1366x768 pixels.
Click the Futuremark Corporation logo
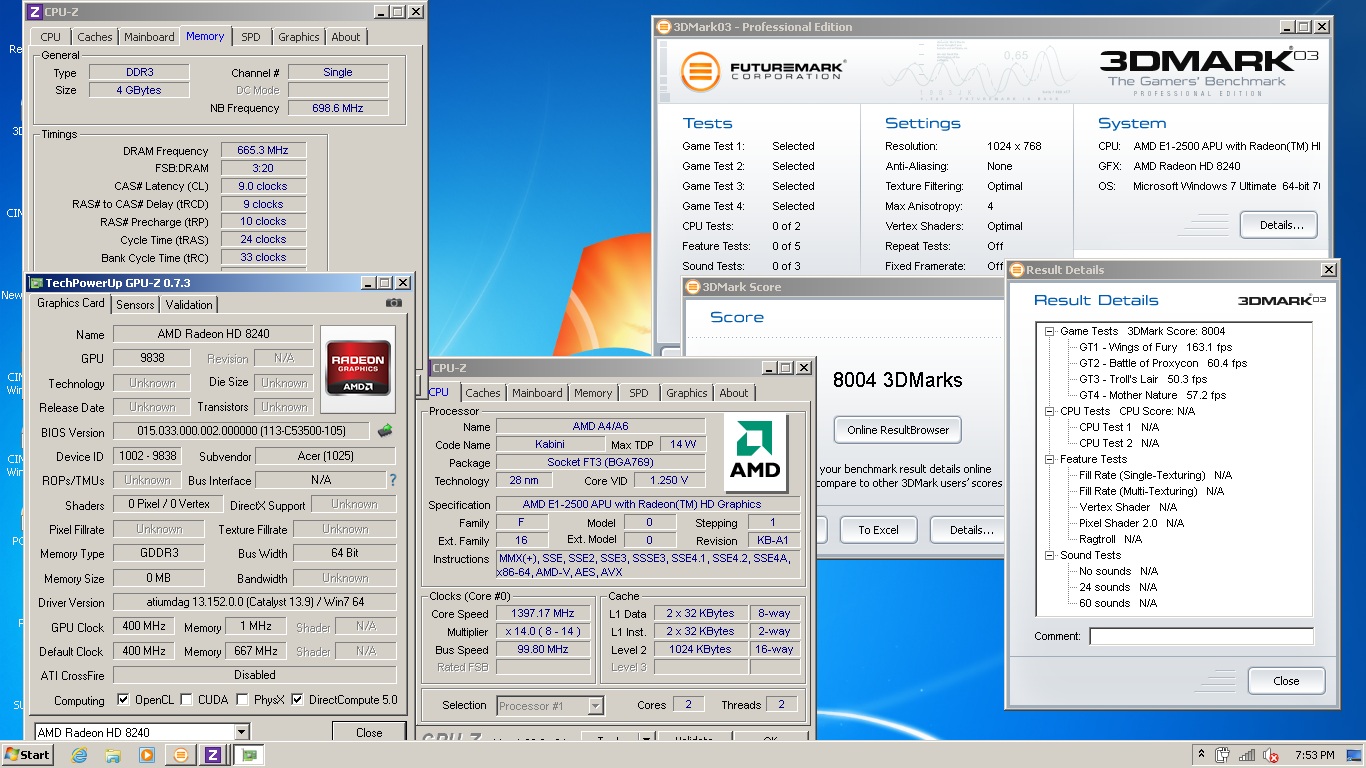pos(762,71)
